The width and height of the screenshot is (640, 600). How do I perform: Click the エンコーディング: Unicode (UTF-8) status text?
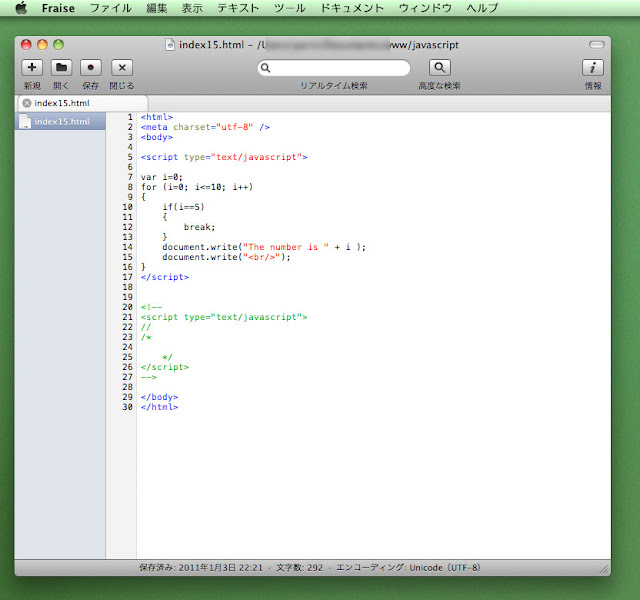click(408, 568)
